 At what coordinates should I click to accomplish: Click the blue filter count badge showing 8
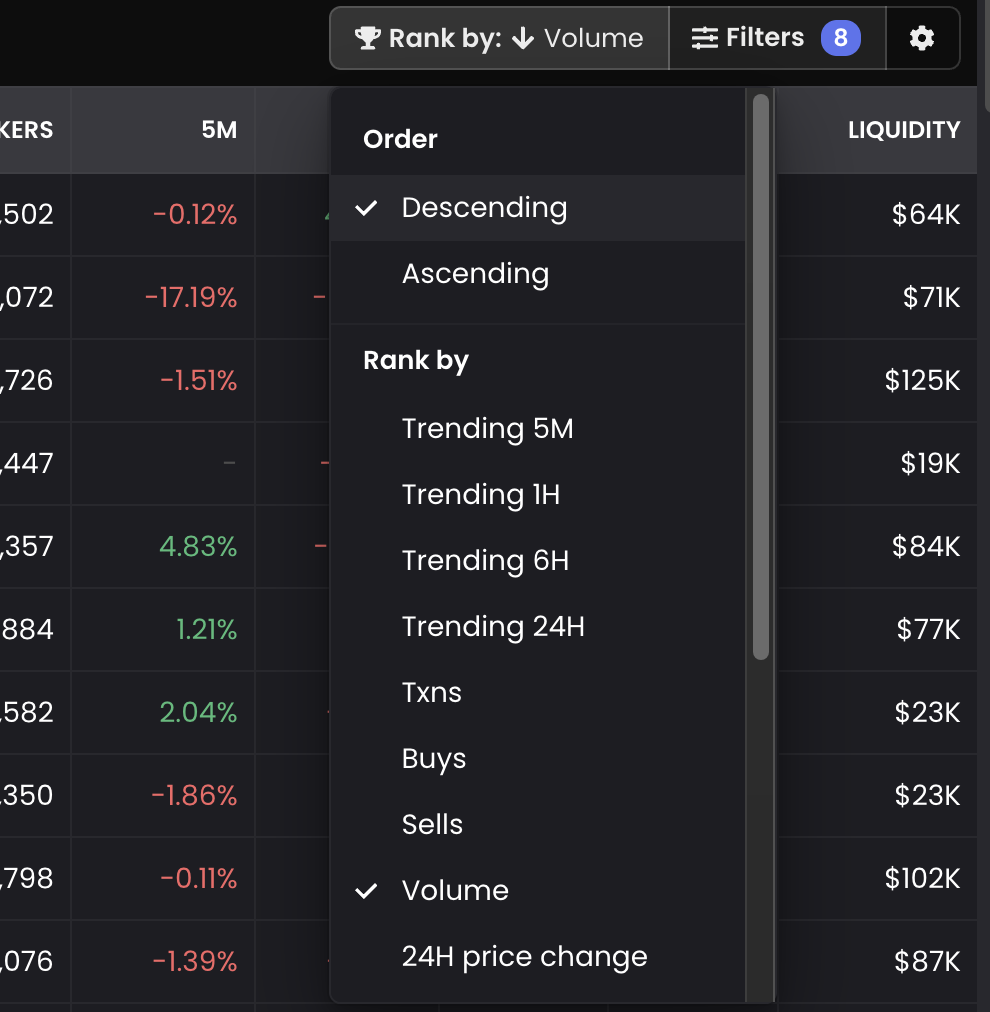click(840, 39)
